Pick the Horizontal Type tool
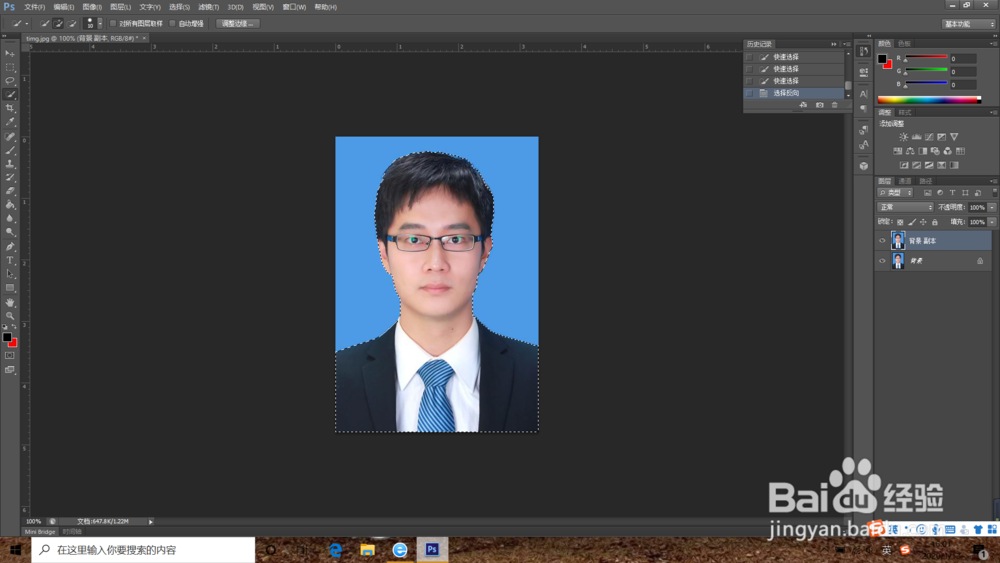The height and width of the screenshot is (563, 1000). [10, 260]
